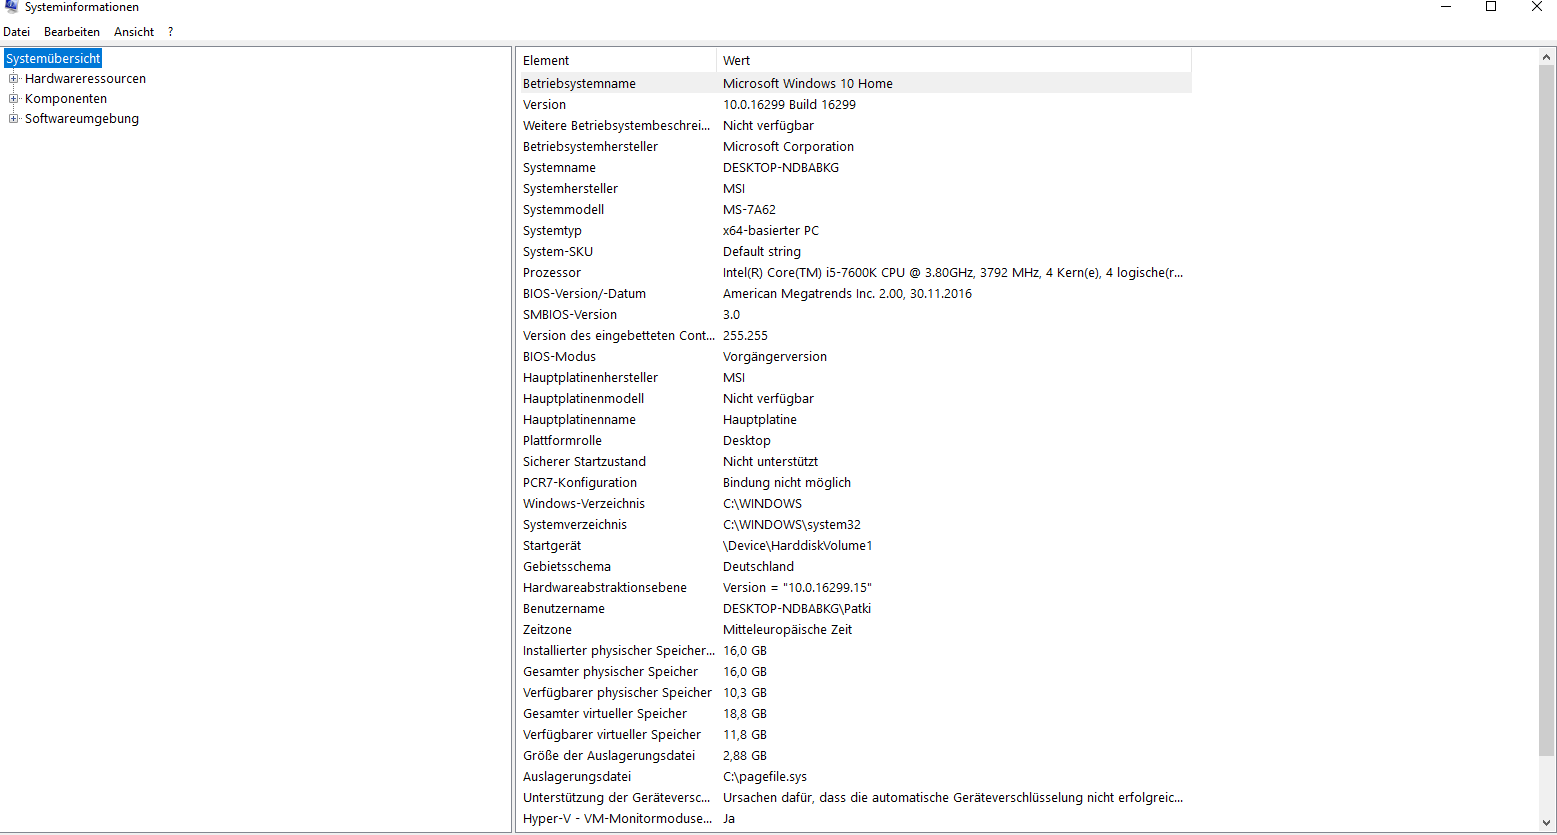Minimize the Systeminformationen window
This screenshot has width=1557, height=835.
coord(1446,7)
